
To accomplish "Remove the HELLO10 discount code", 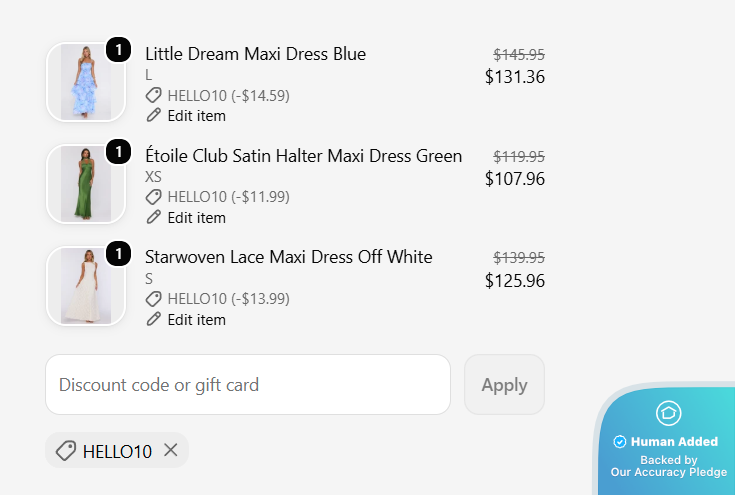I will 171,450.
